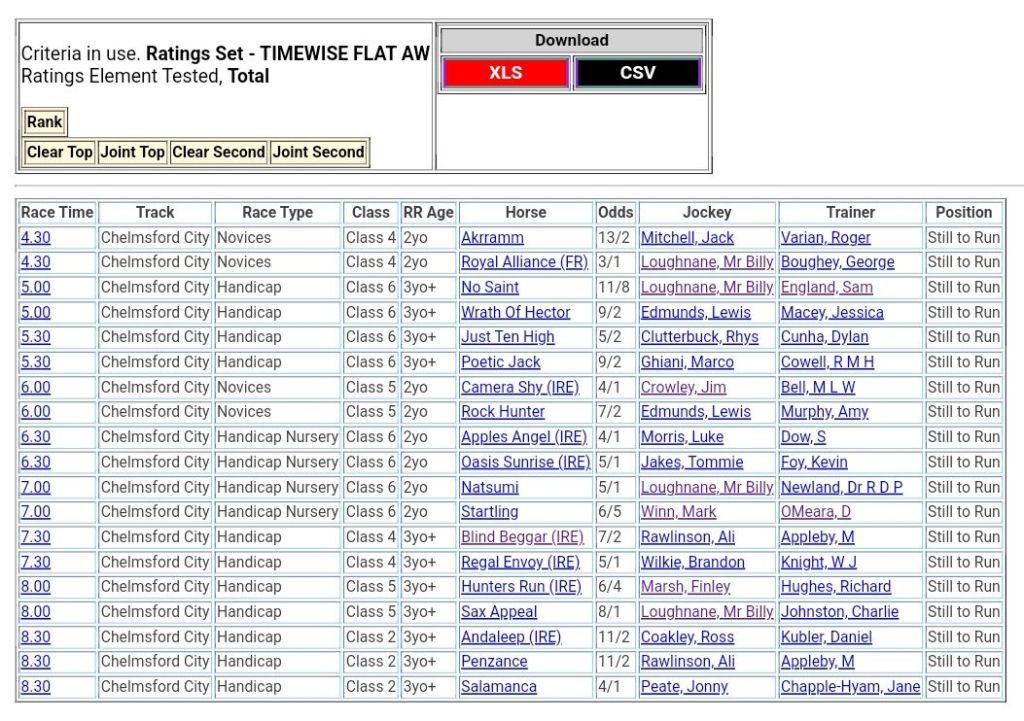Download ratings as XLS file
Viewport: 1024px width, 721px height.
coord(505,73)
